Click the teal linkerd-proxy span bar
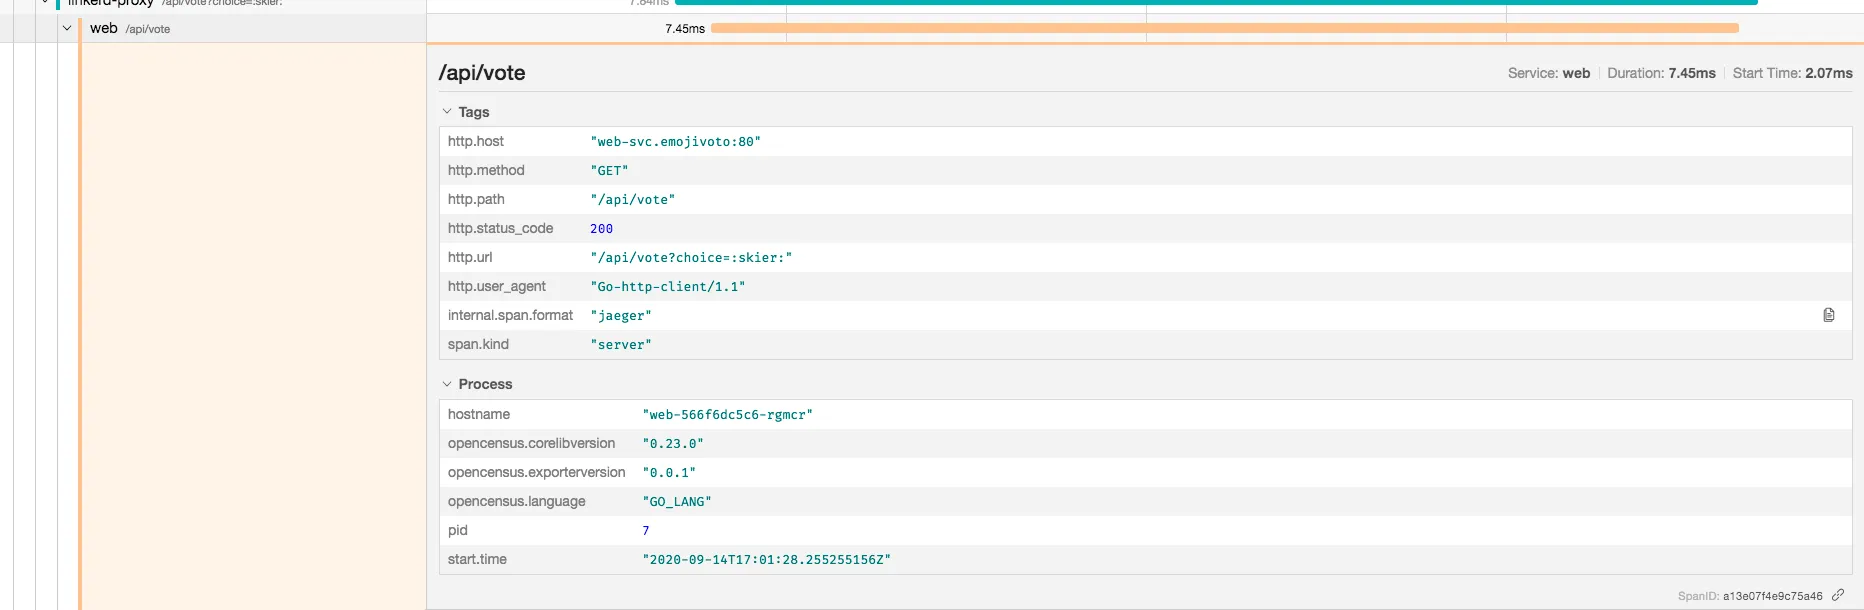1864x610 pixels. click(x=1216, y=2)
